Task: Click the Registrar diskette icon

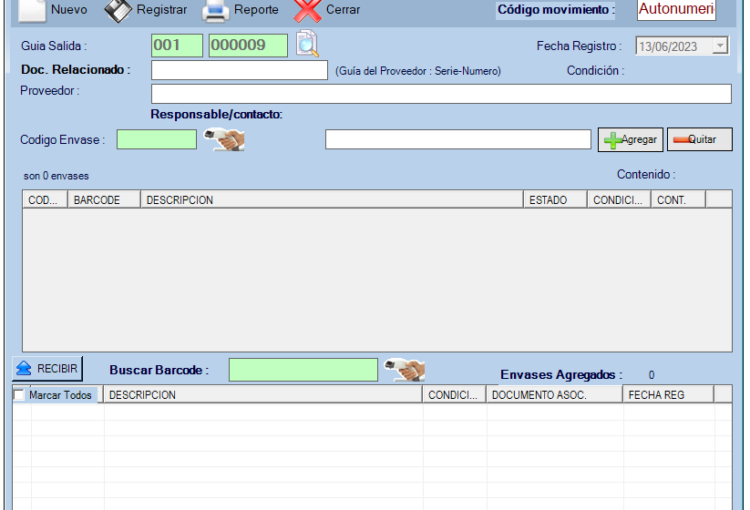Action: (119, 10)
